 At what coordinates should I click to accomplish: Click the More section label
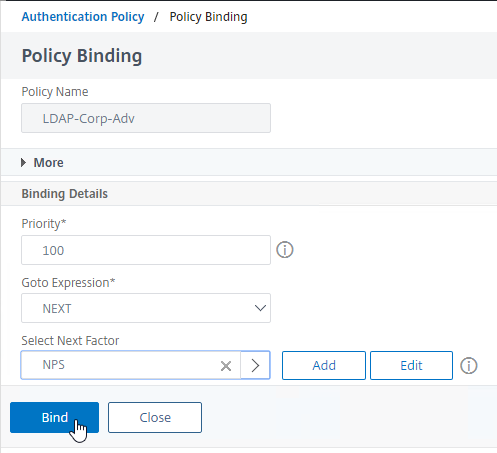(48, 163)
